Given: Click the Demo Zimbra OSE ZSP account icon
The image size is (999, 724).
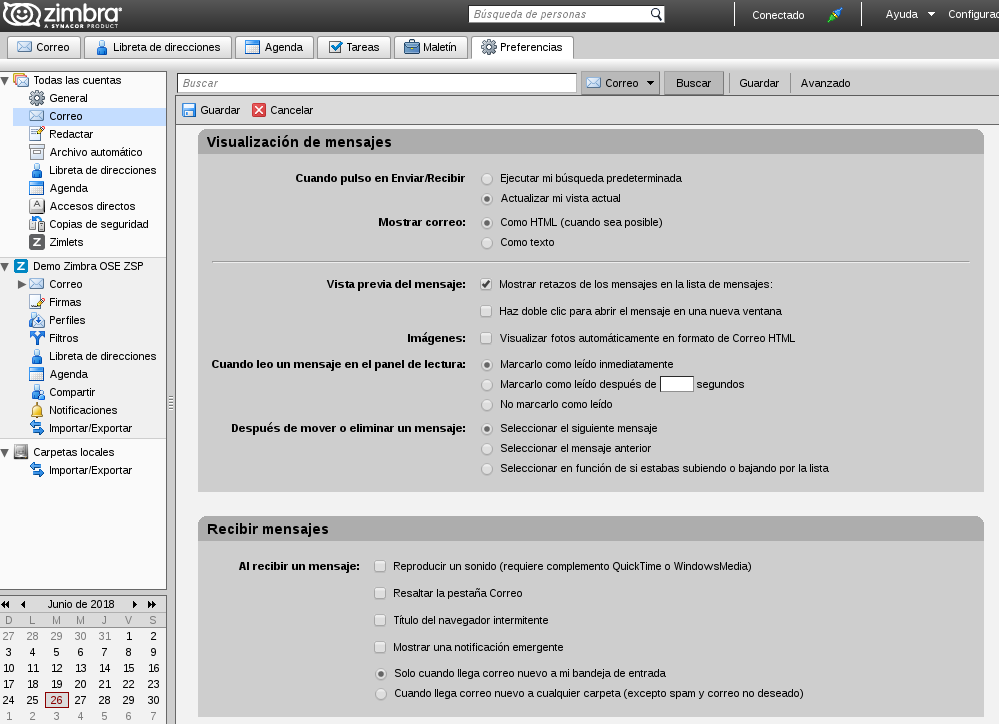Looking at the screenshot, I should tap(21, 266).
